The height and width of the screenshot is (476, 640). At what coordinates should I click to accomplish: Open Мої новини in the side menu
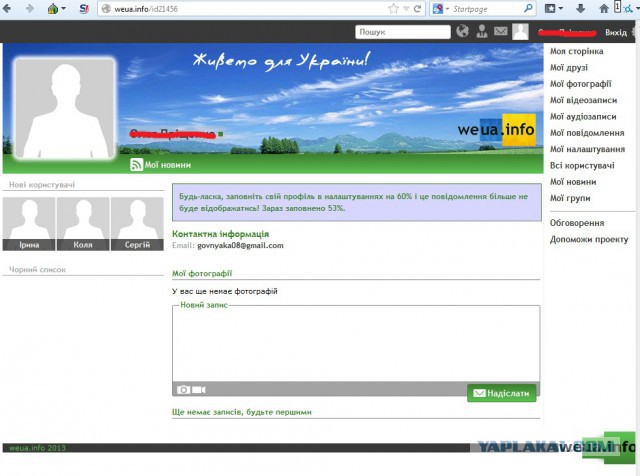point(573,182)
